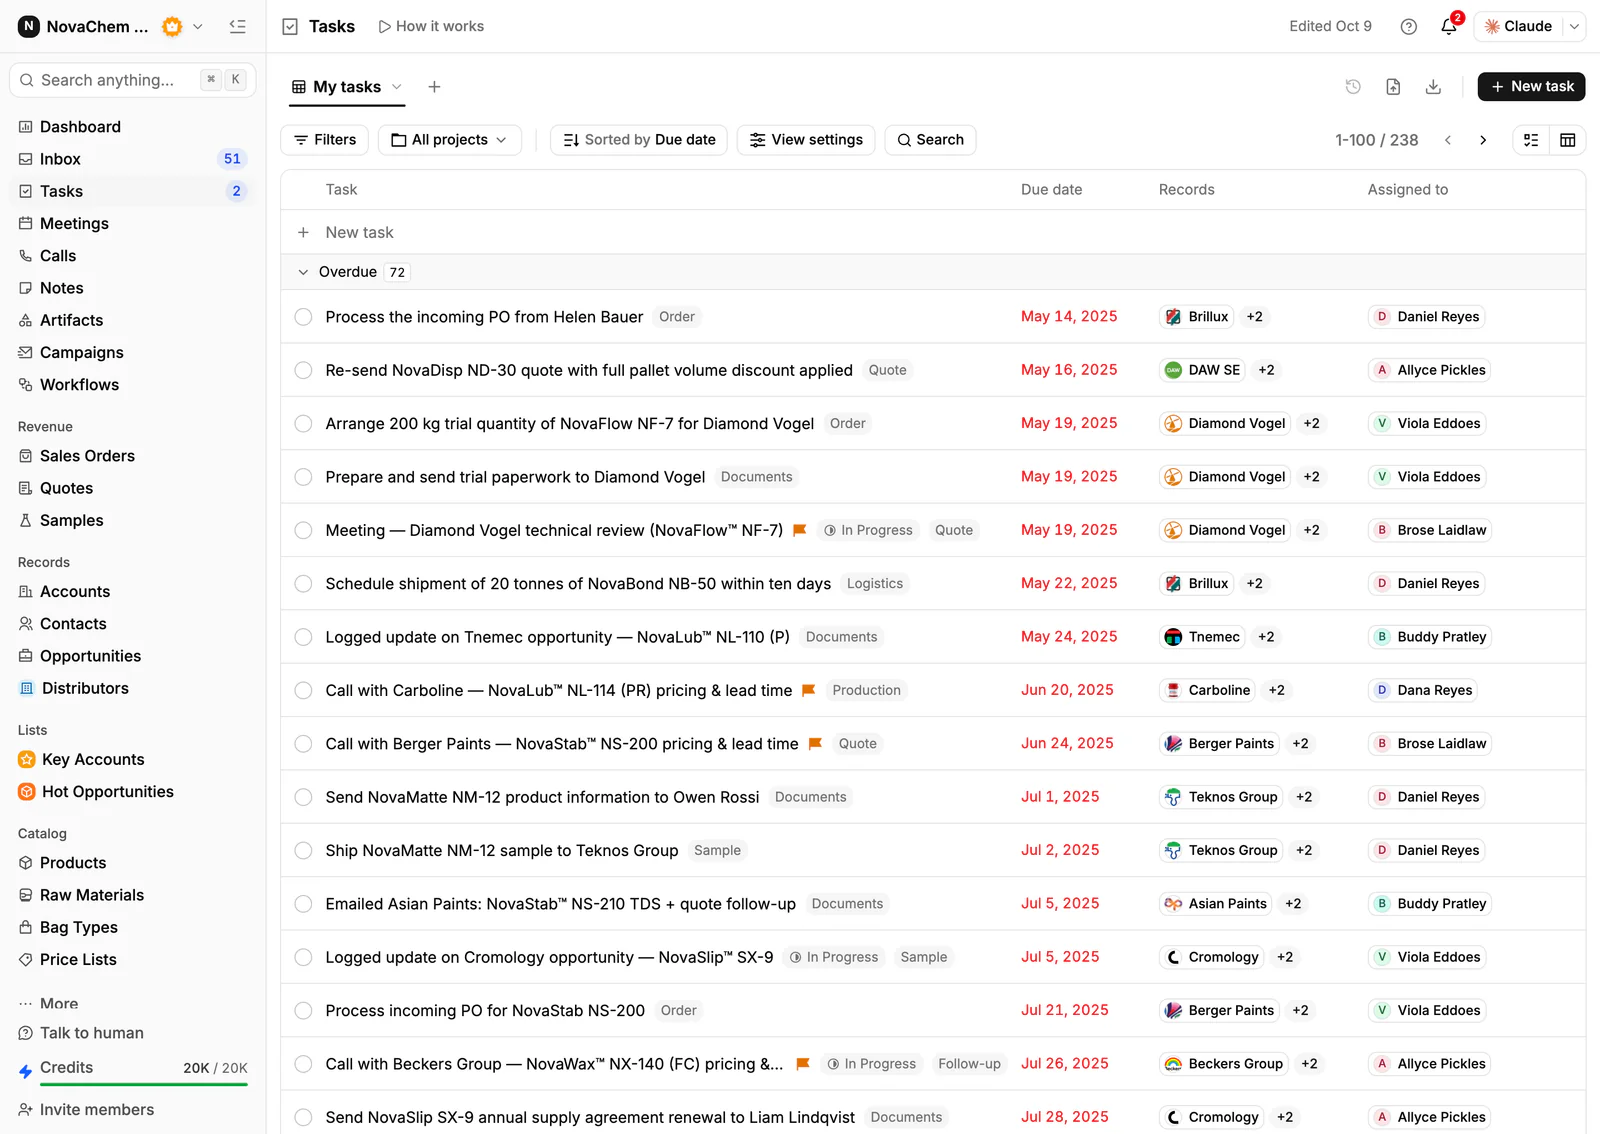The image size is (1600, 1134).
Task: Mark 'Process the incoming PO from Helen Bauer' complete
Action: click(x=303, y=317)
